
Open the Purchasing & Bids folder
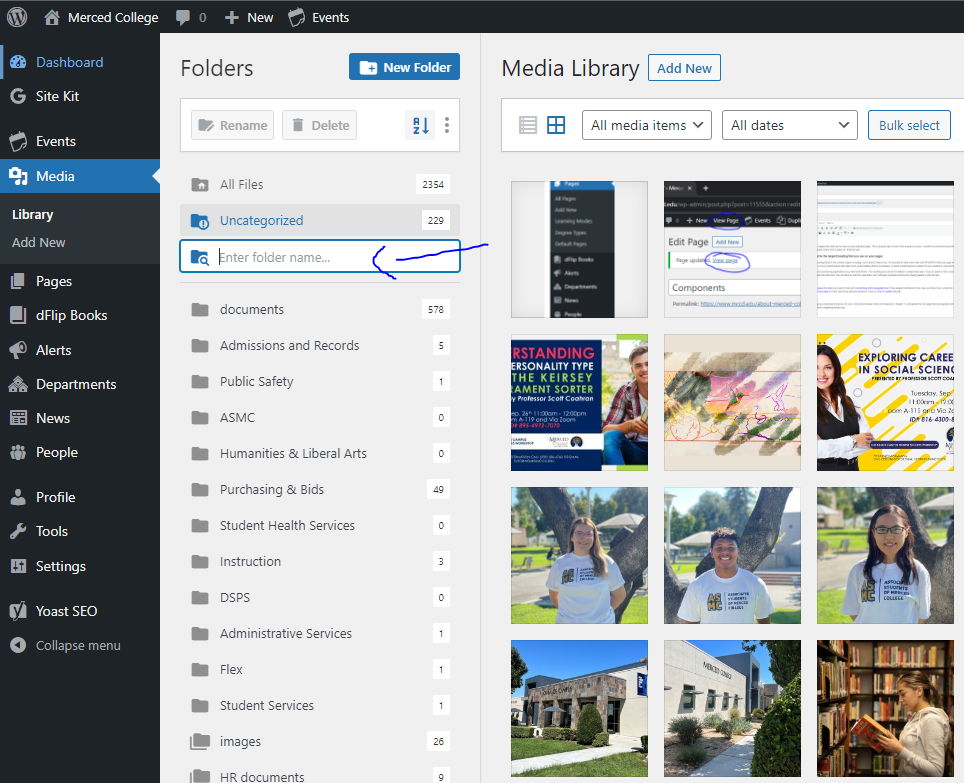coord(320,489)
